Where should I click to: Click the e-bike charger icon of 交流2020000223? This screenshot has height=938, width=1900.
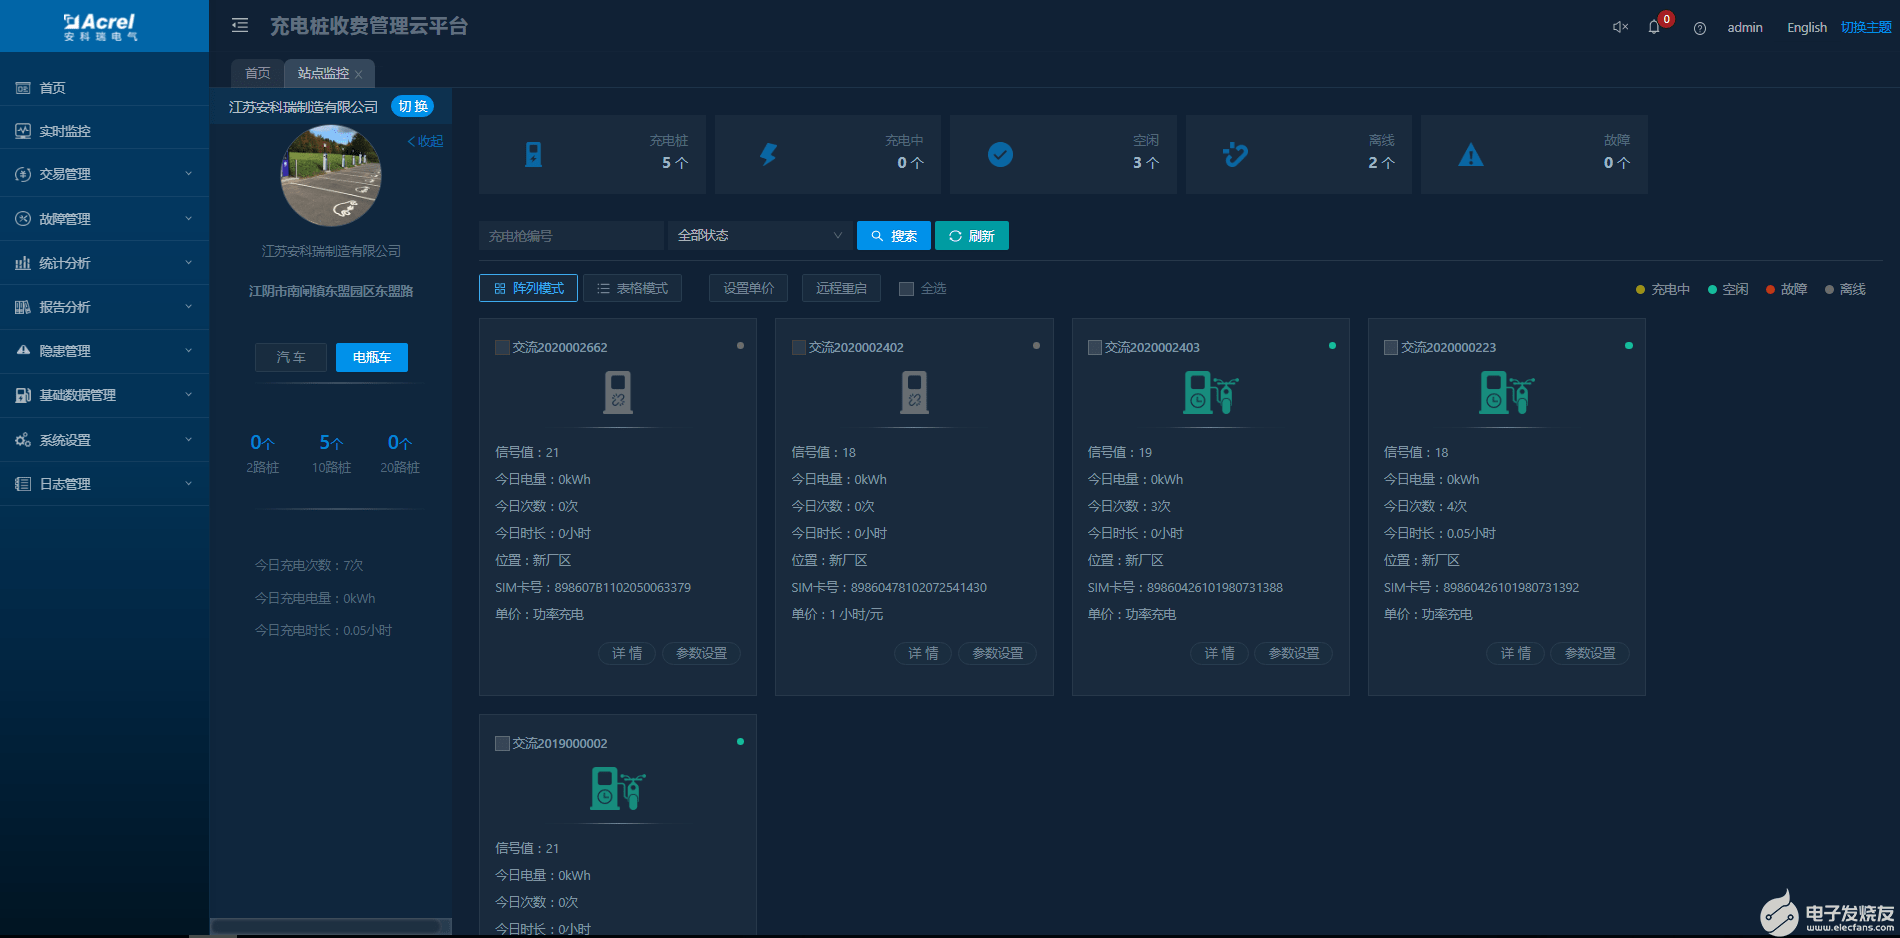[x=1507, y=392]
